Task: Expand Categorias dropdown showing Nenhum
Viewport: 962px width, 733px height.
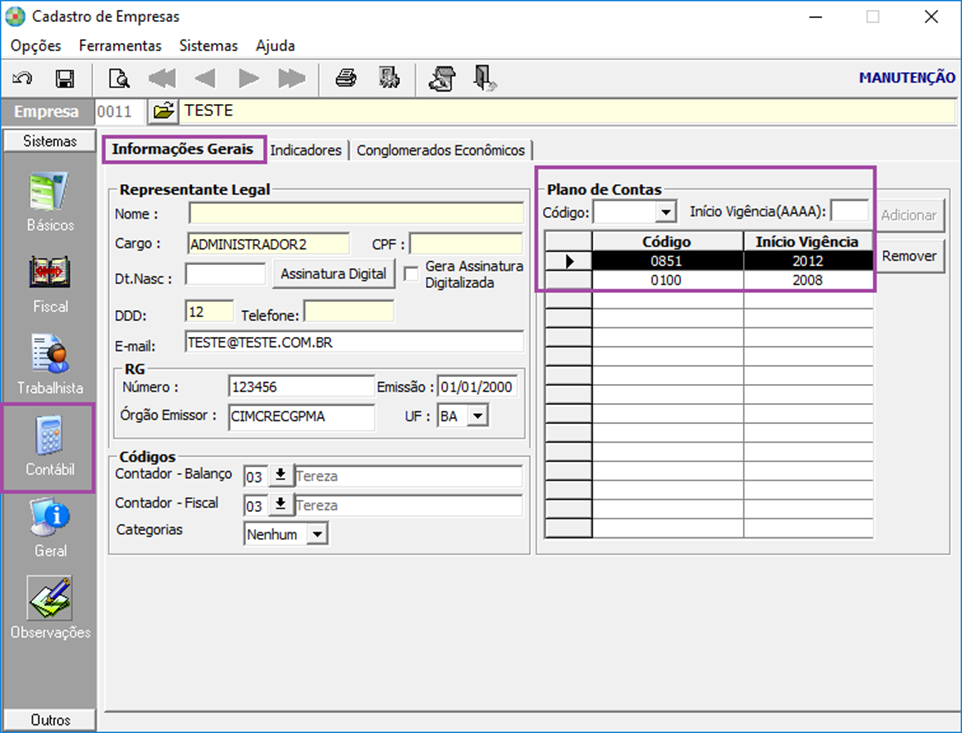Action: tap(317, 534)
